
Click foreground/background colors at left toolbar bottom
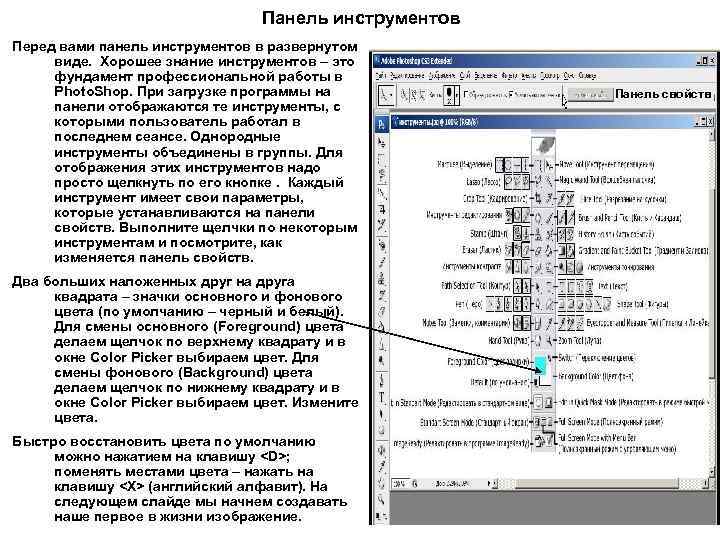(x=381, y=517)
